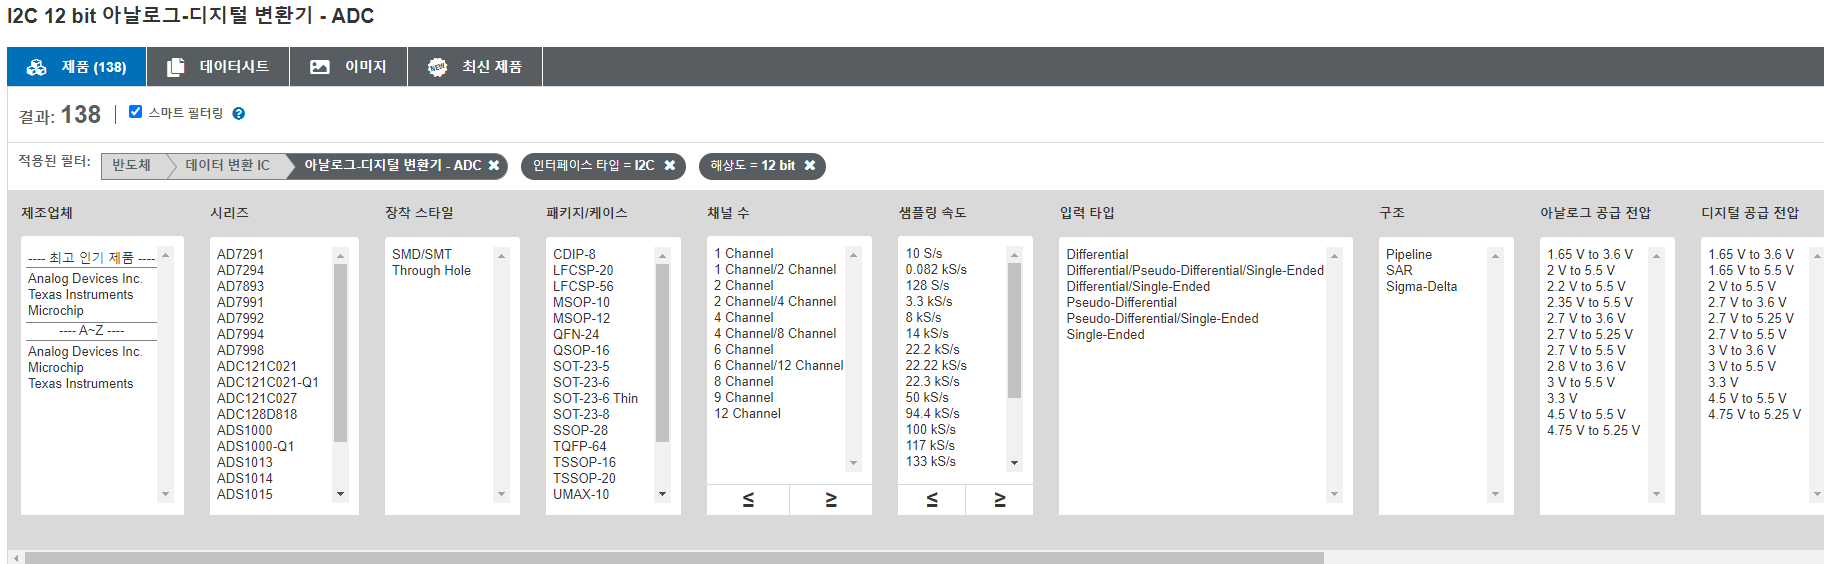The width and height of the screenshot is (1824, 564).
Task: Select 133 kS/s sampling rate
Action: click(x=931, y=461)
